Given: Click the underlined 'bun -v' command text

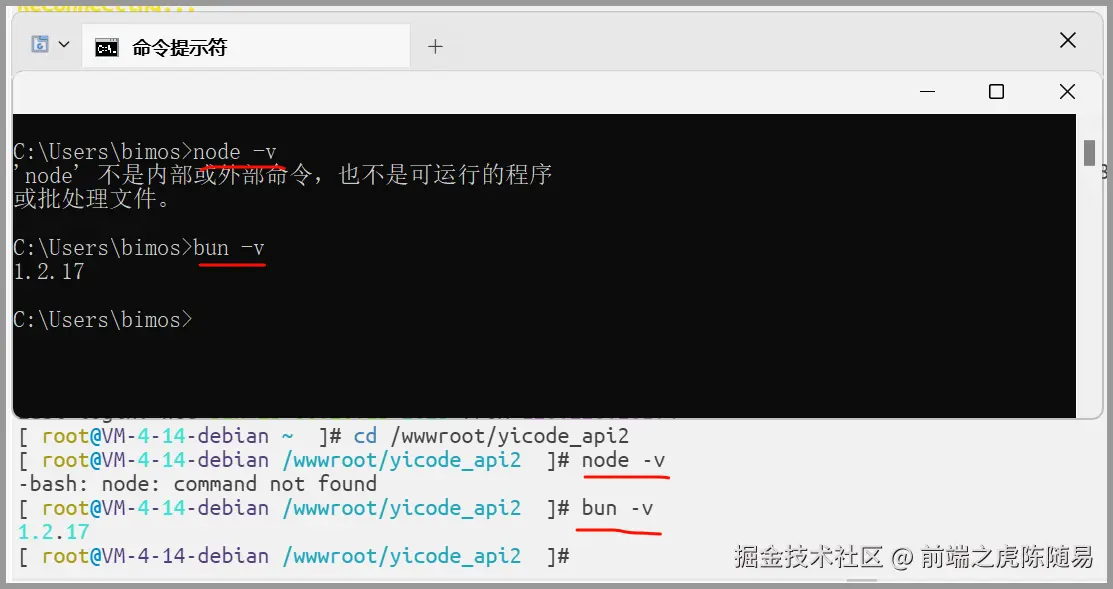Looking at the screenshot, I should [231, 247].
